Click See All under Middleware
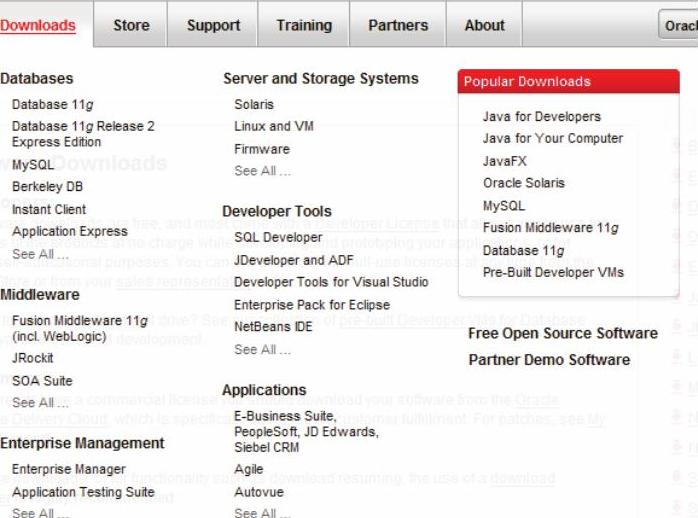This screenshot has height=518, width=698. tap(40, 403)
